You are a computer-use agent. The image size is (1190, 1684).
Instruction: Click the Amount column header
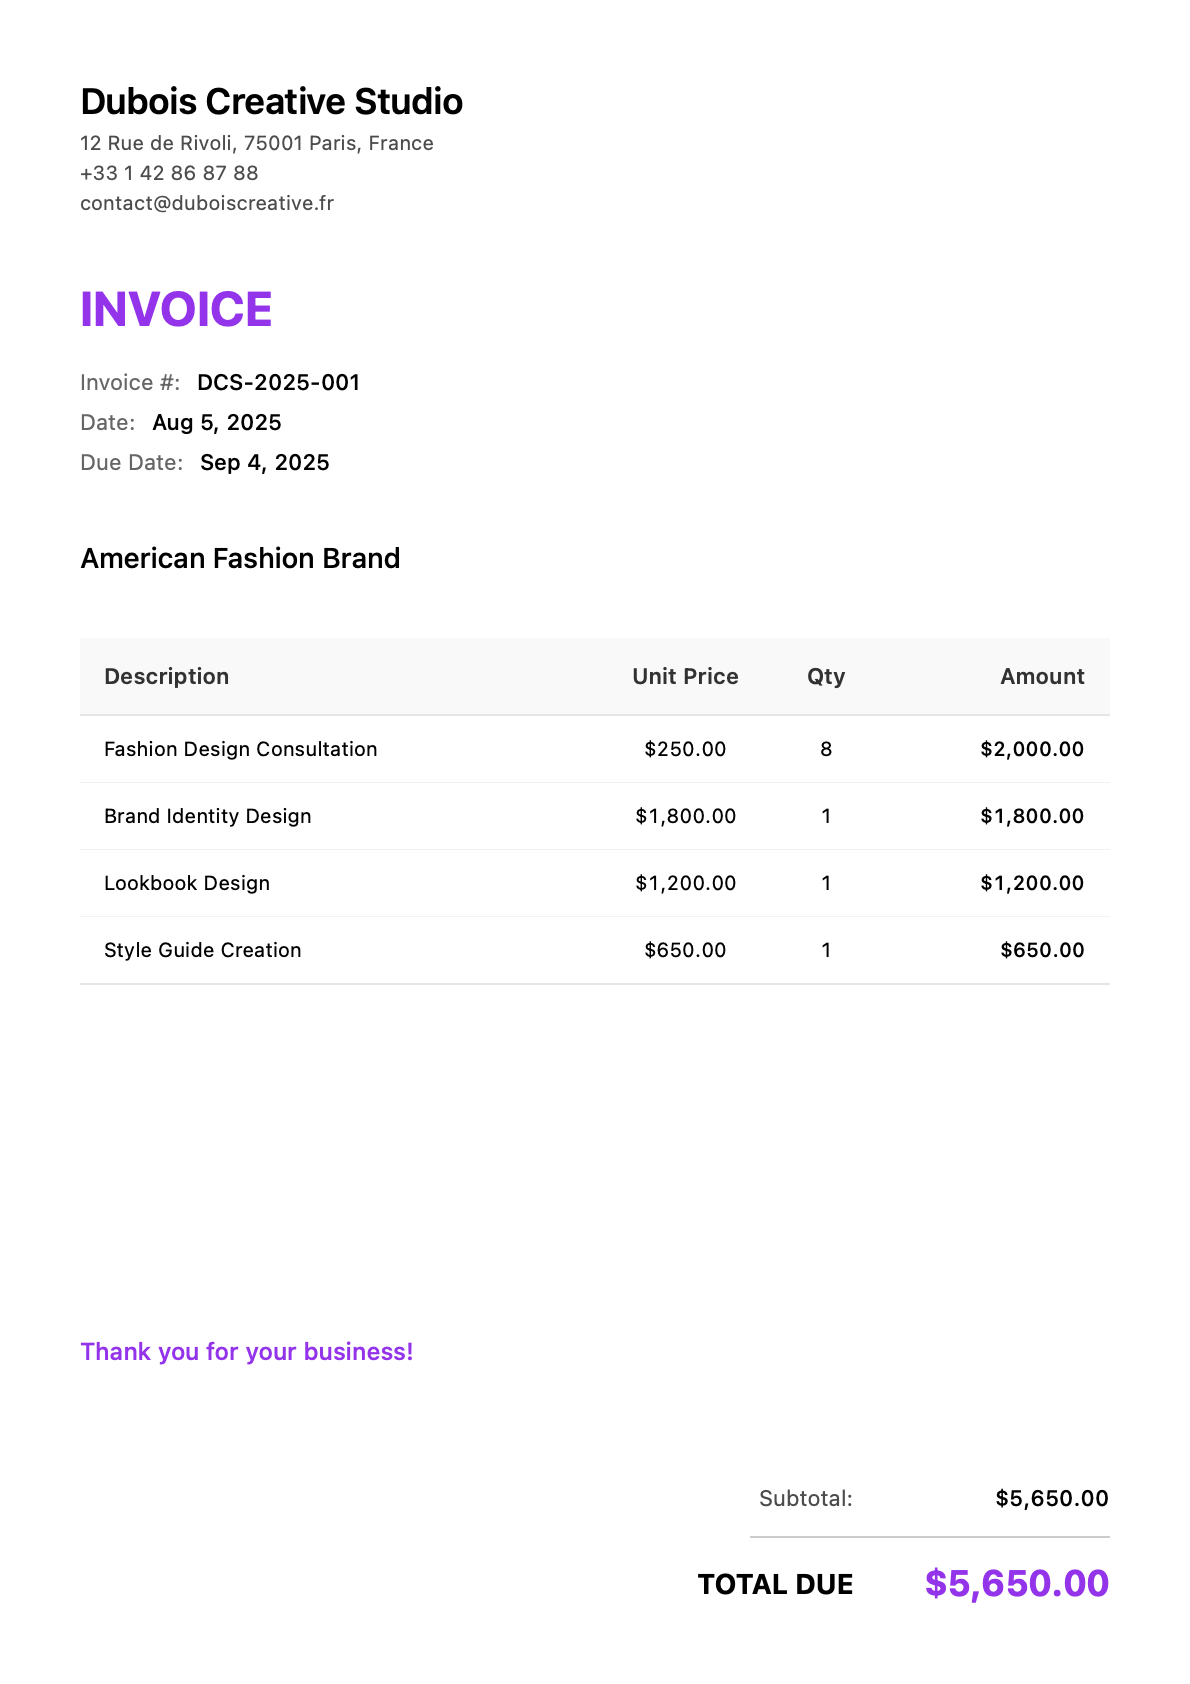pyautogui.click(x=1042, y=676)
